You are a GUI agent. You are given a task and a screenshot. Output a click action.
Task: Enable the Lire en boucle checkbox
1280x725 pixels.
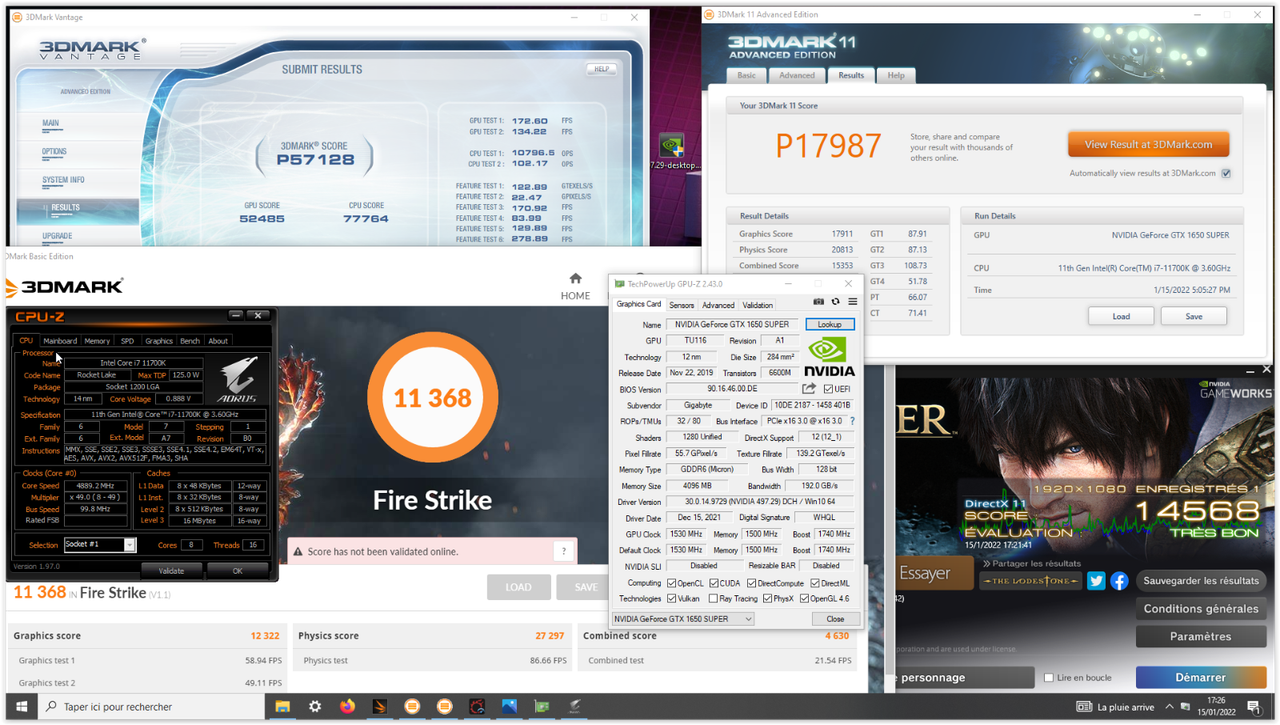pyautogui.click(x=1048, y=678)
